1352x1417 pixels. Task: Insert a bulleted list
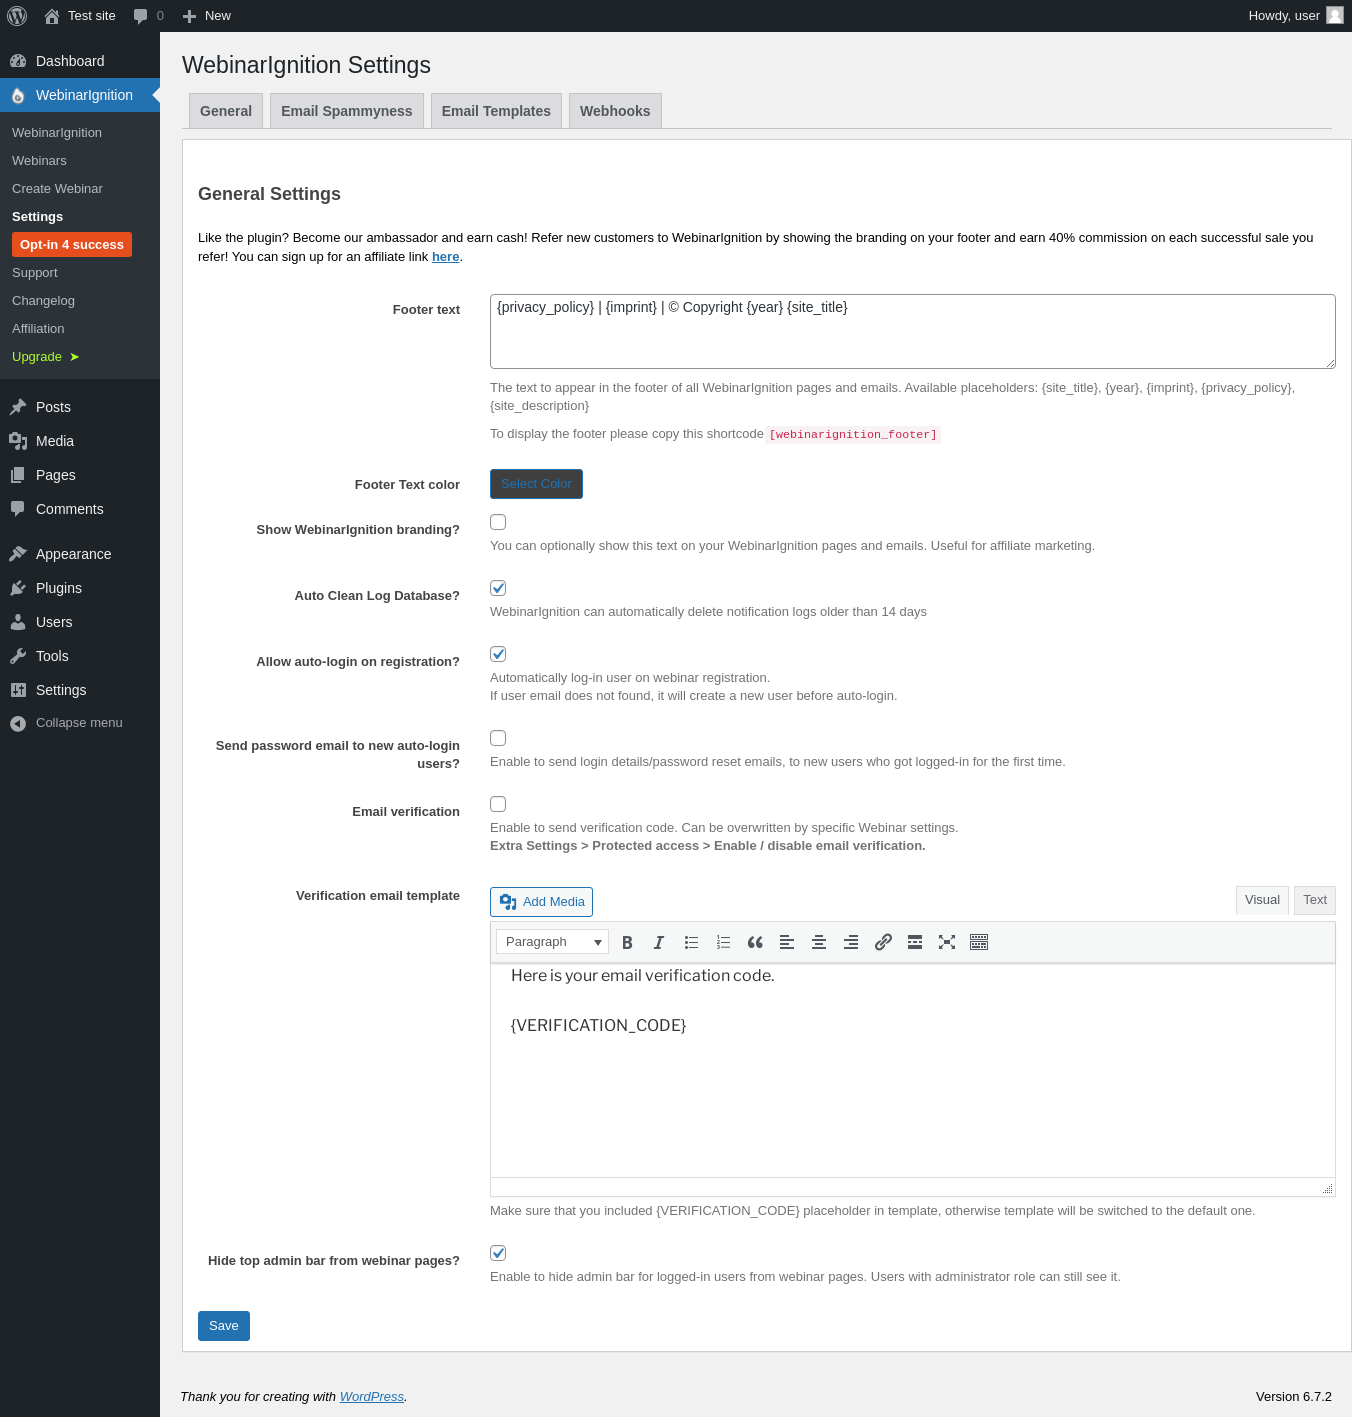click(x=691, y=942)
